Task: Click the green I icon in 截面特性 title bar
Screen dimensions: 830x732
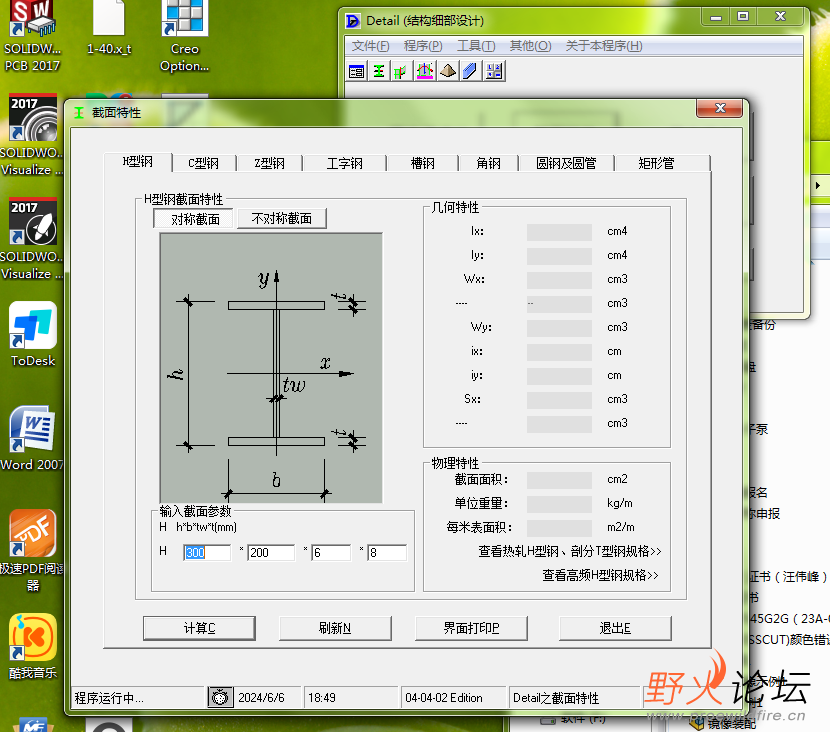Action: pos(79,113)
